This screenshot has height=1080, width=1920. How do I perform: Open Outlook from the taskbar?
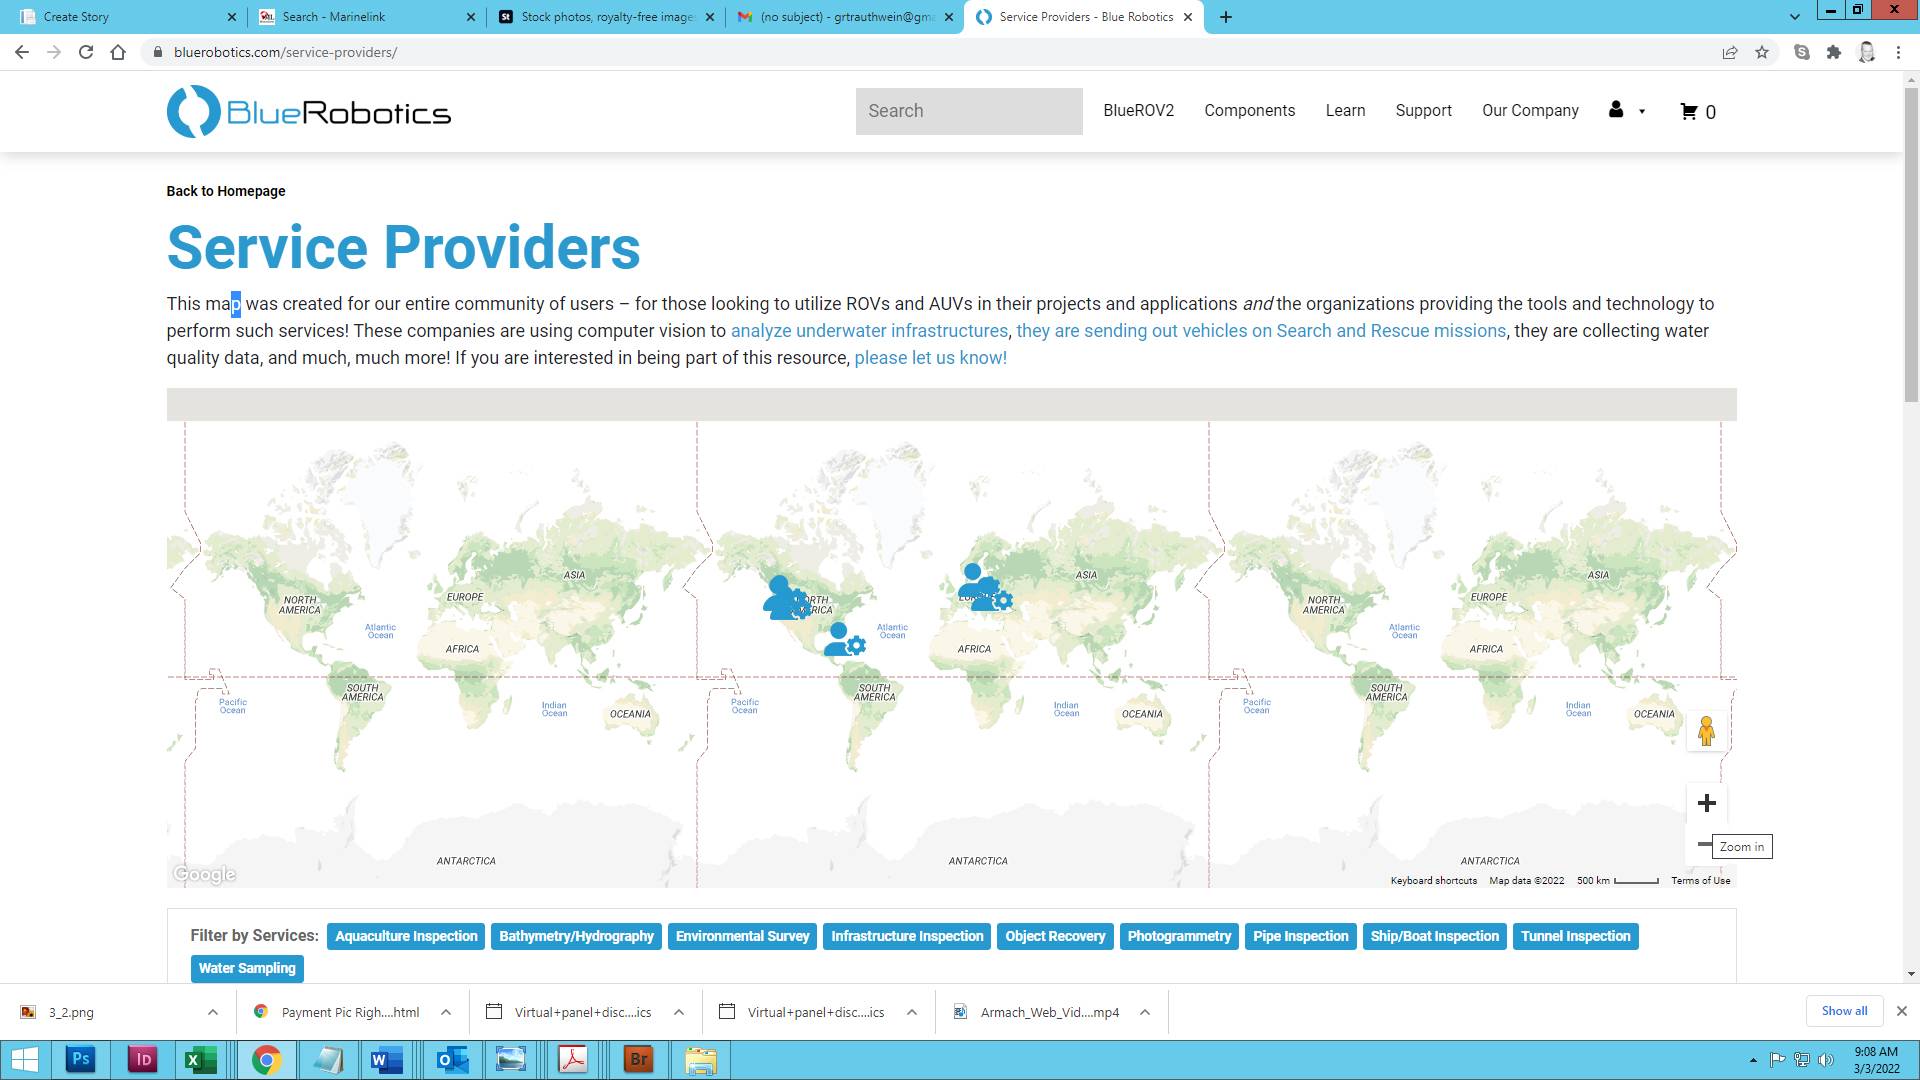tap(452, 1059)
